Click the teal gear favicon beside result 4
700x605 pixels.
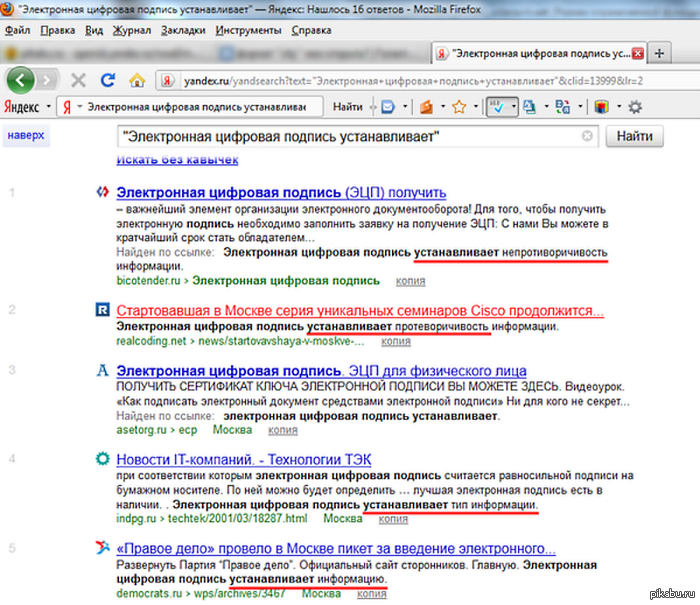[103, 459]
